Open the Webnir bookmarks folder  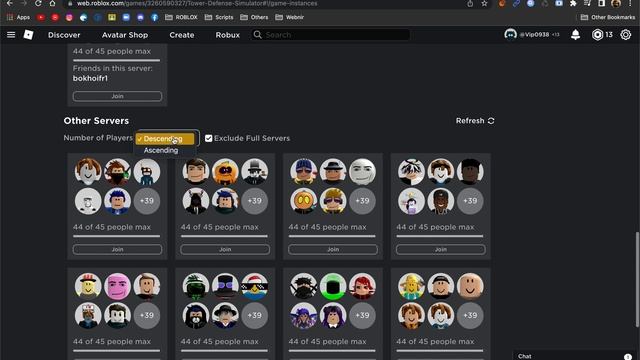click(289, 17)
